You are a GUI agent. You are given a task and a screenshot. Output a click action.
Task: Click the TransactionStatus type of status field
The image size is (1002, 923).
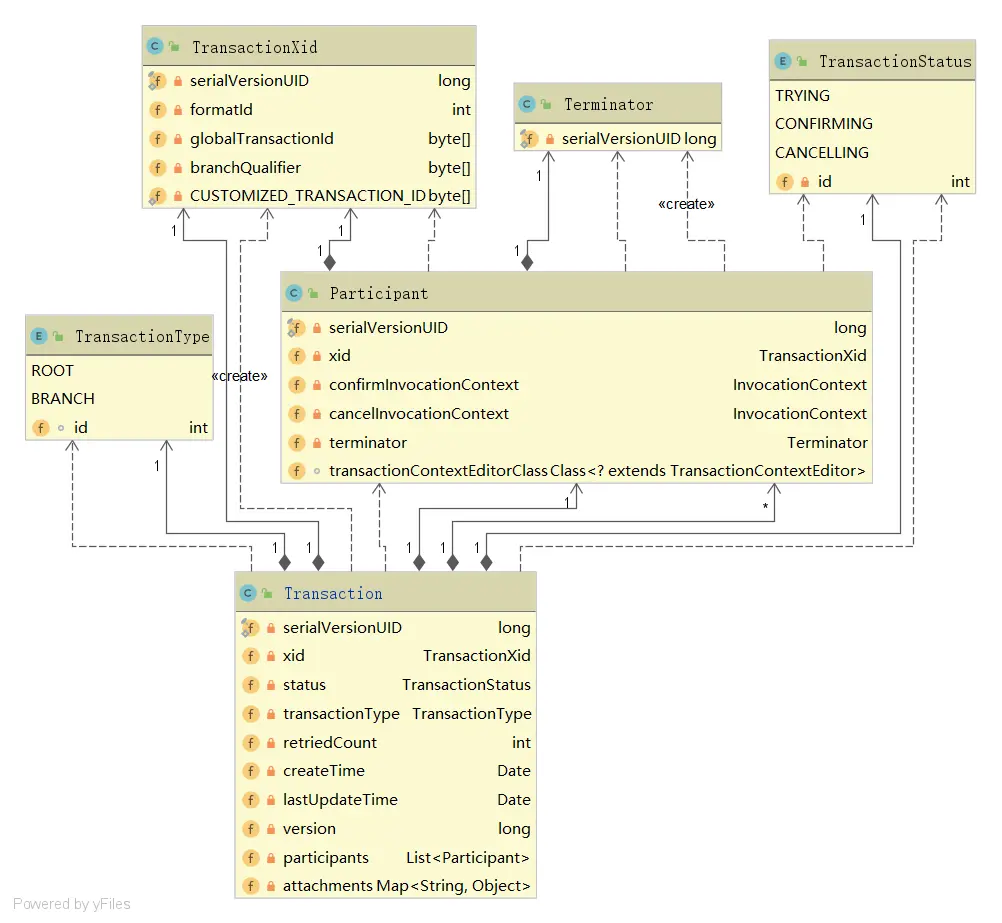click(x=466, y=685)
